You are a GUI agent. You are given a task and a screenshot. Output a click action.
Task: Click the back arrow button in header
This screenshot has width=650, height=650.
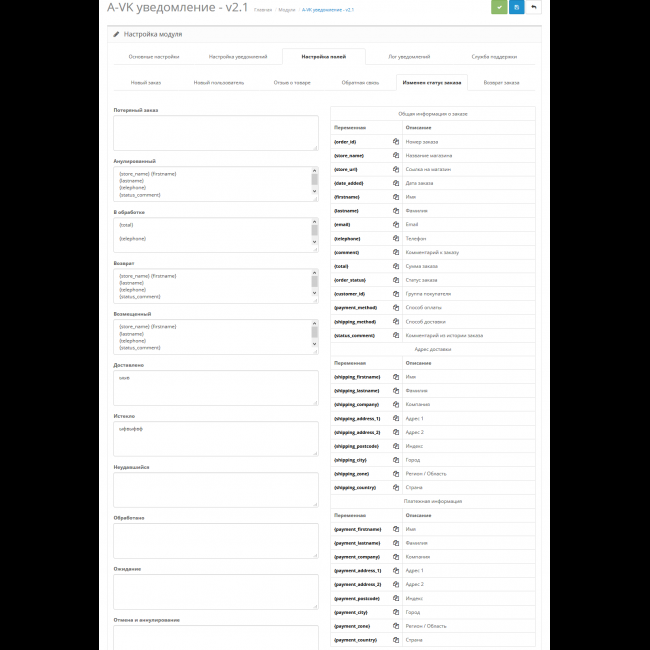pos(534,7)
